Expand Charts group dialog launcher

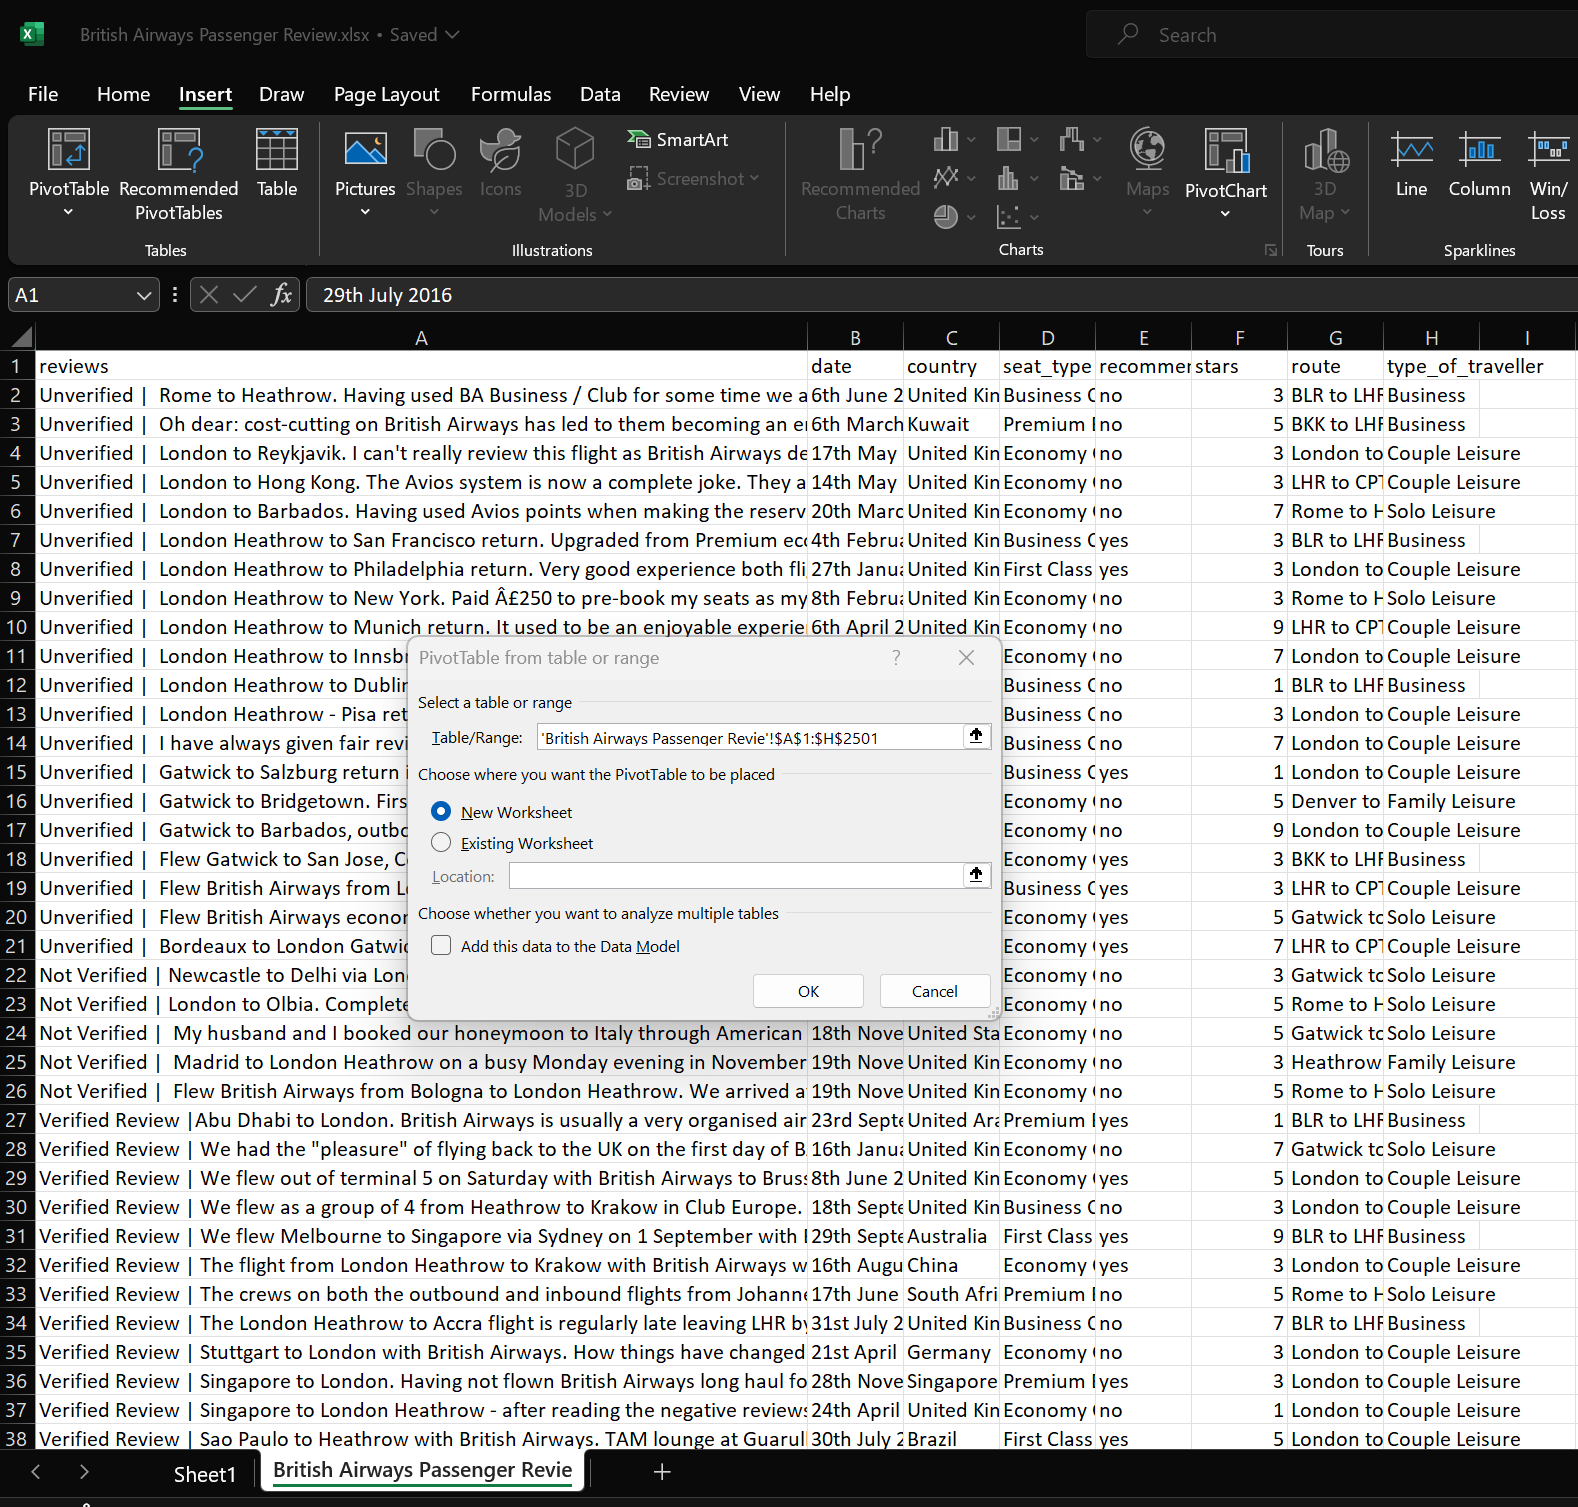tap(1271, 250)
